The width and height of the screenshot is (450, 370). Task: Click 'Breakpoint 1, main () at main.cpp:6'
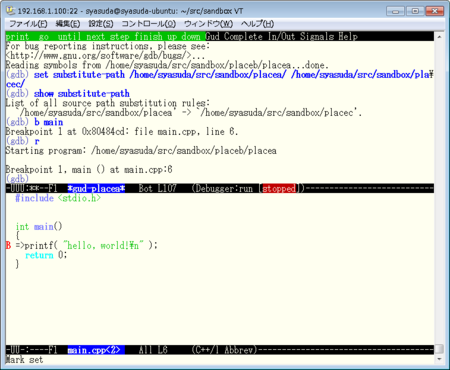tap(89, 170)
